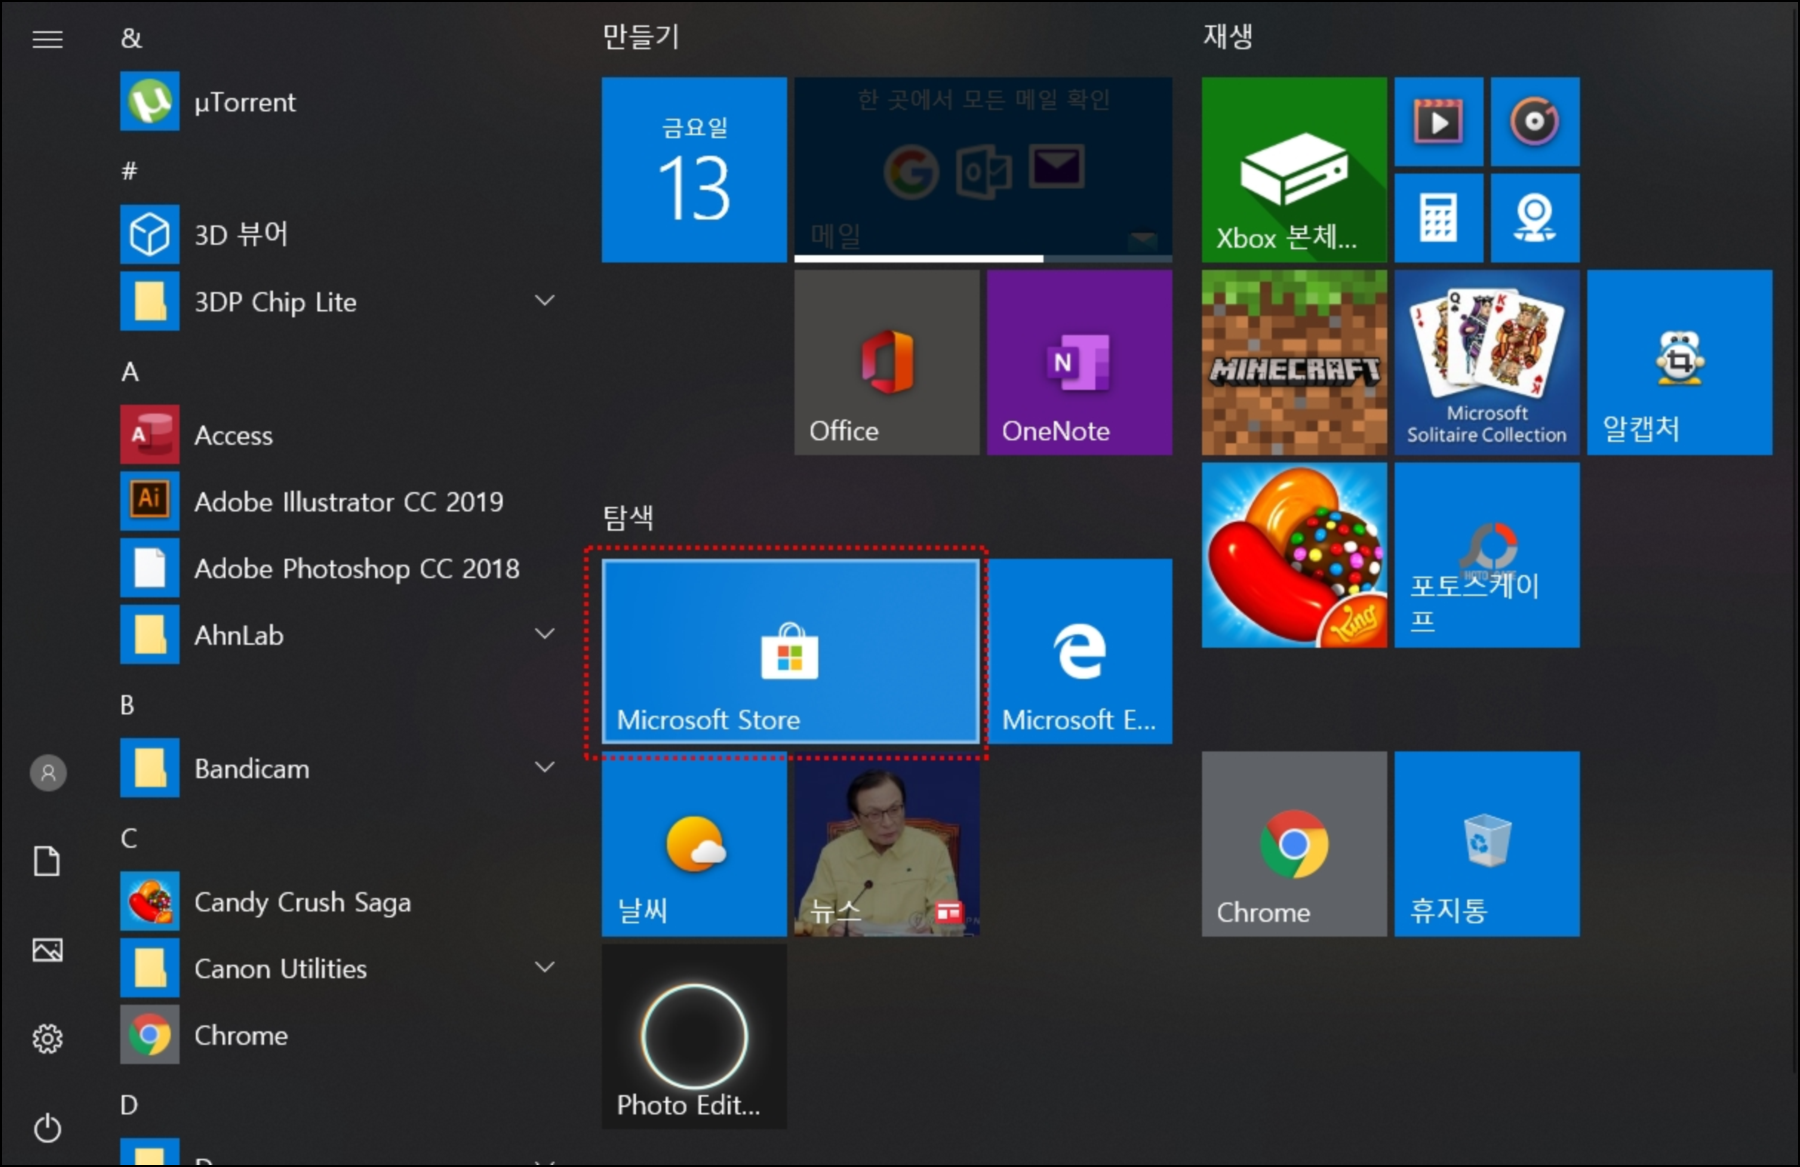
Task: Open the Microsoft Store tile
Action: coord(790,651)
